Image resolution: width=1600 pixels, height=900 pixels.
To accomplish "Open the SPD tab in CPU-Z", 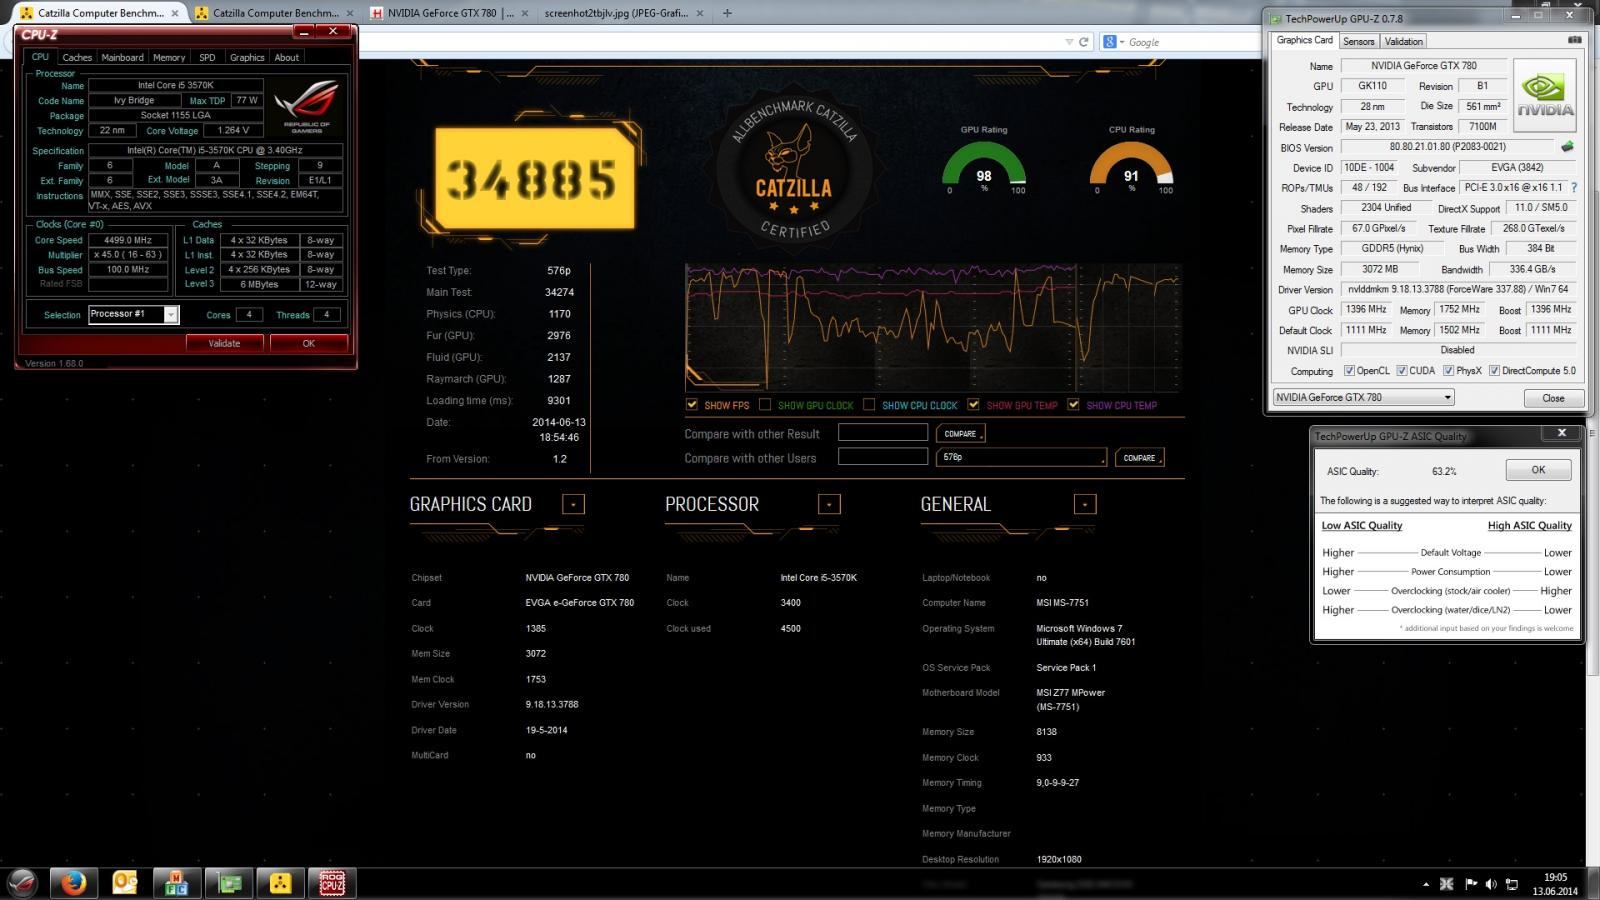I will [207, 58].
